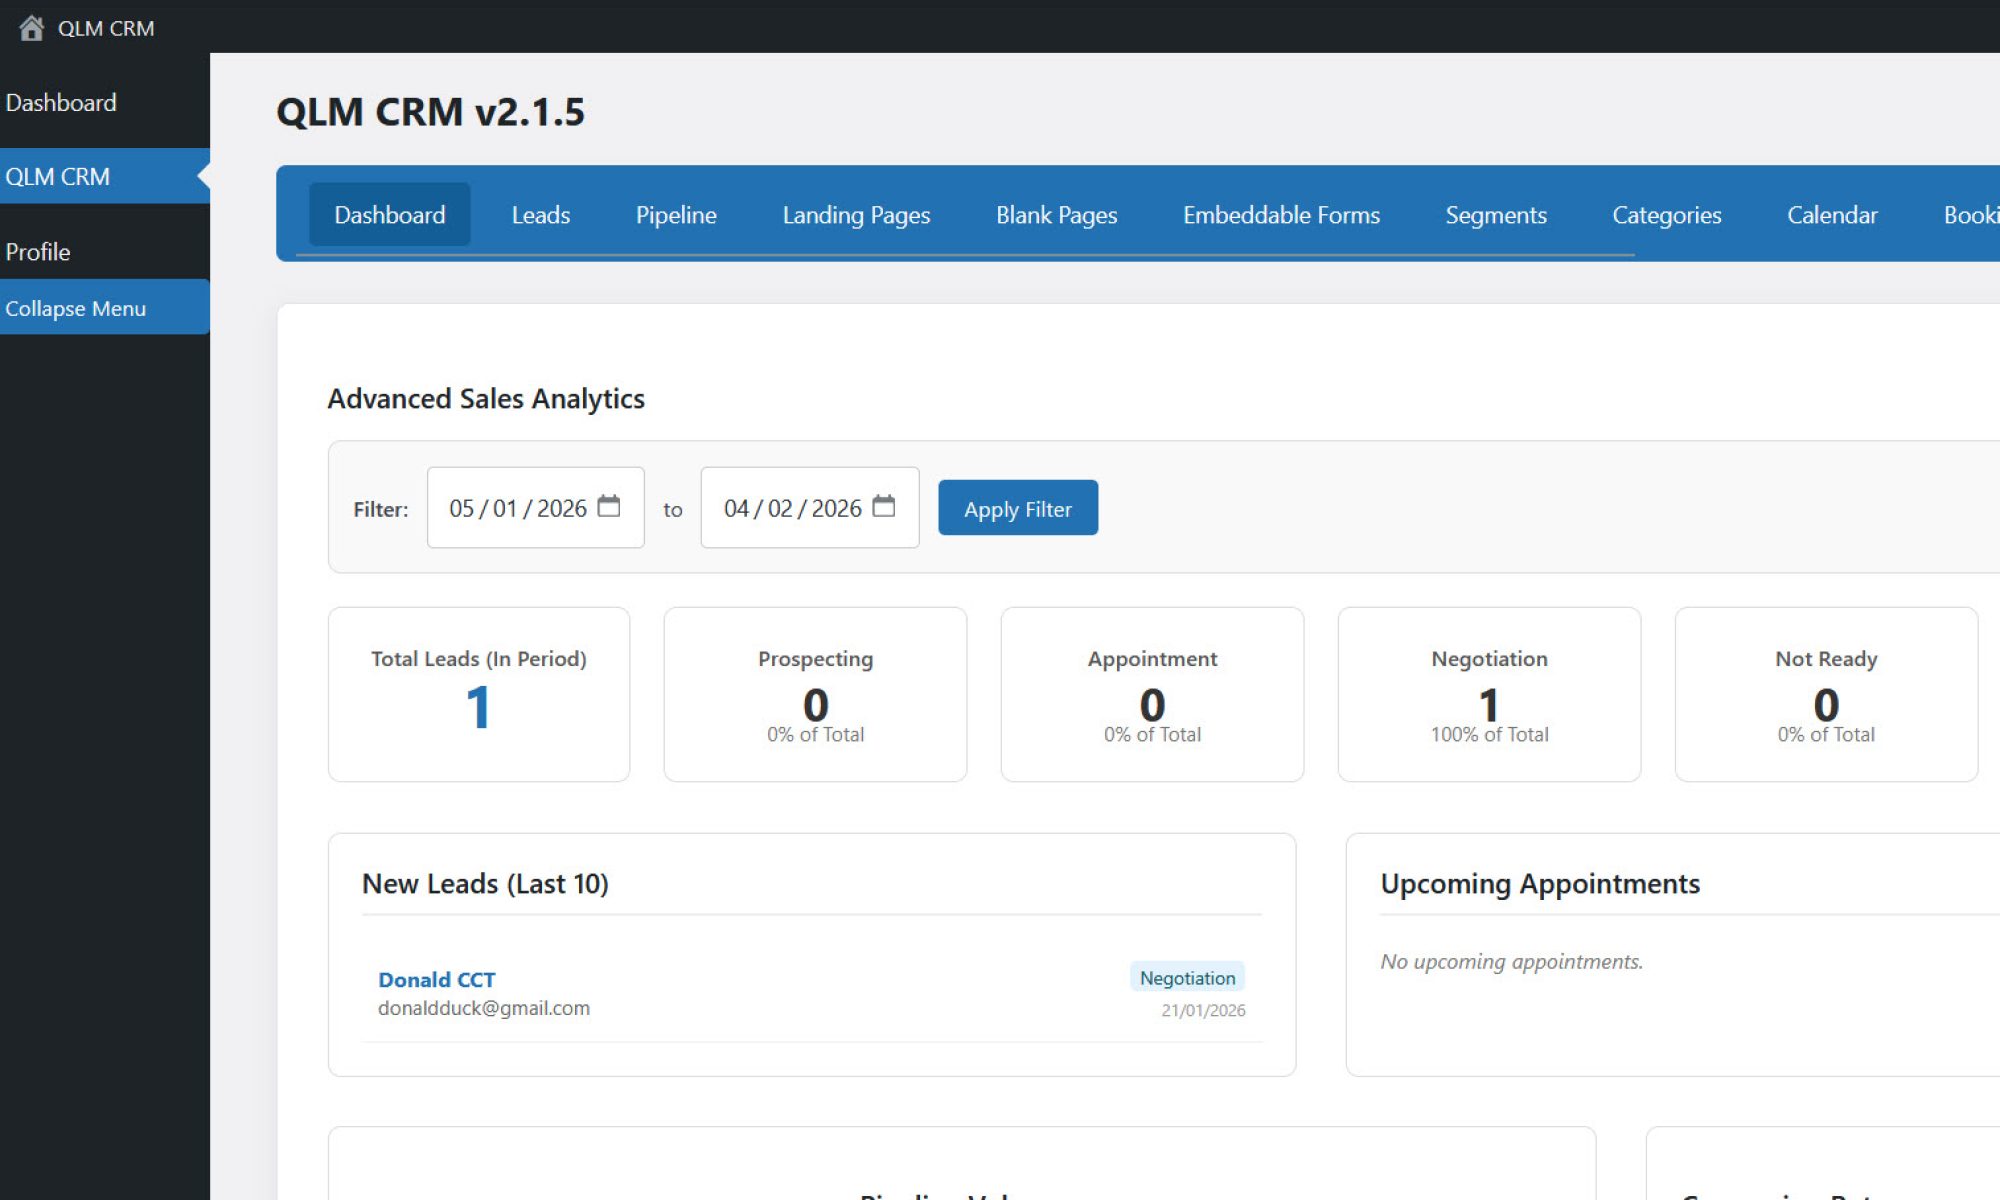2000x1200 pixels.
Task: Open Profile in the sidebar
Action: pos(38,252)
